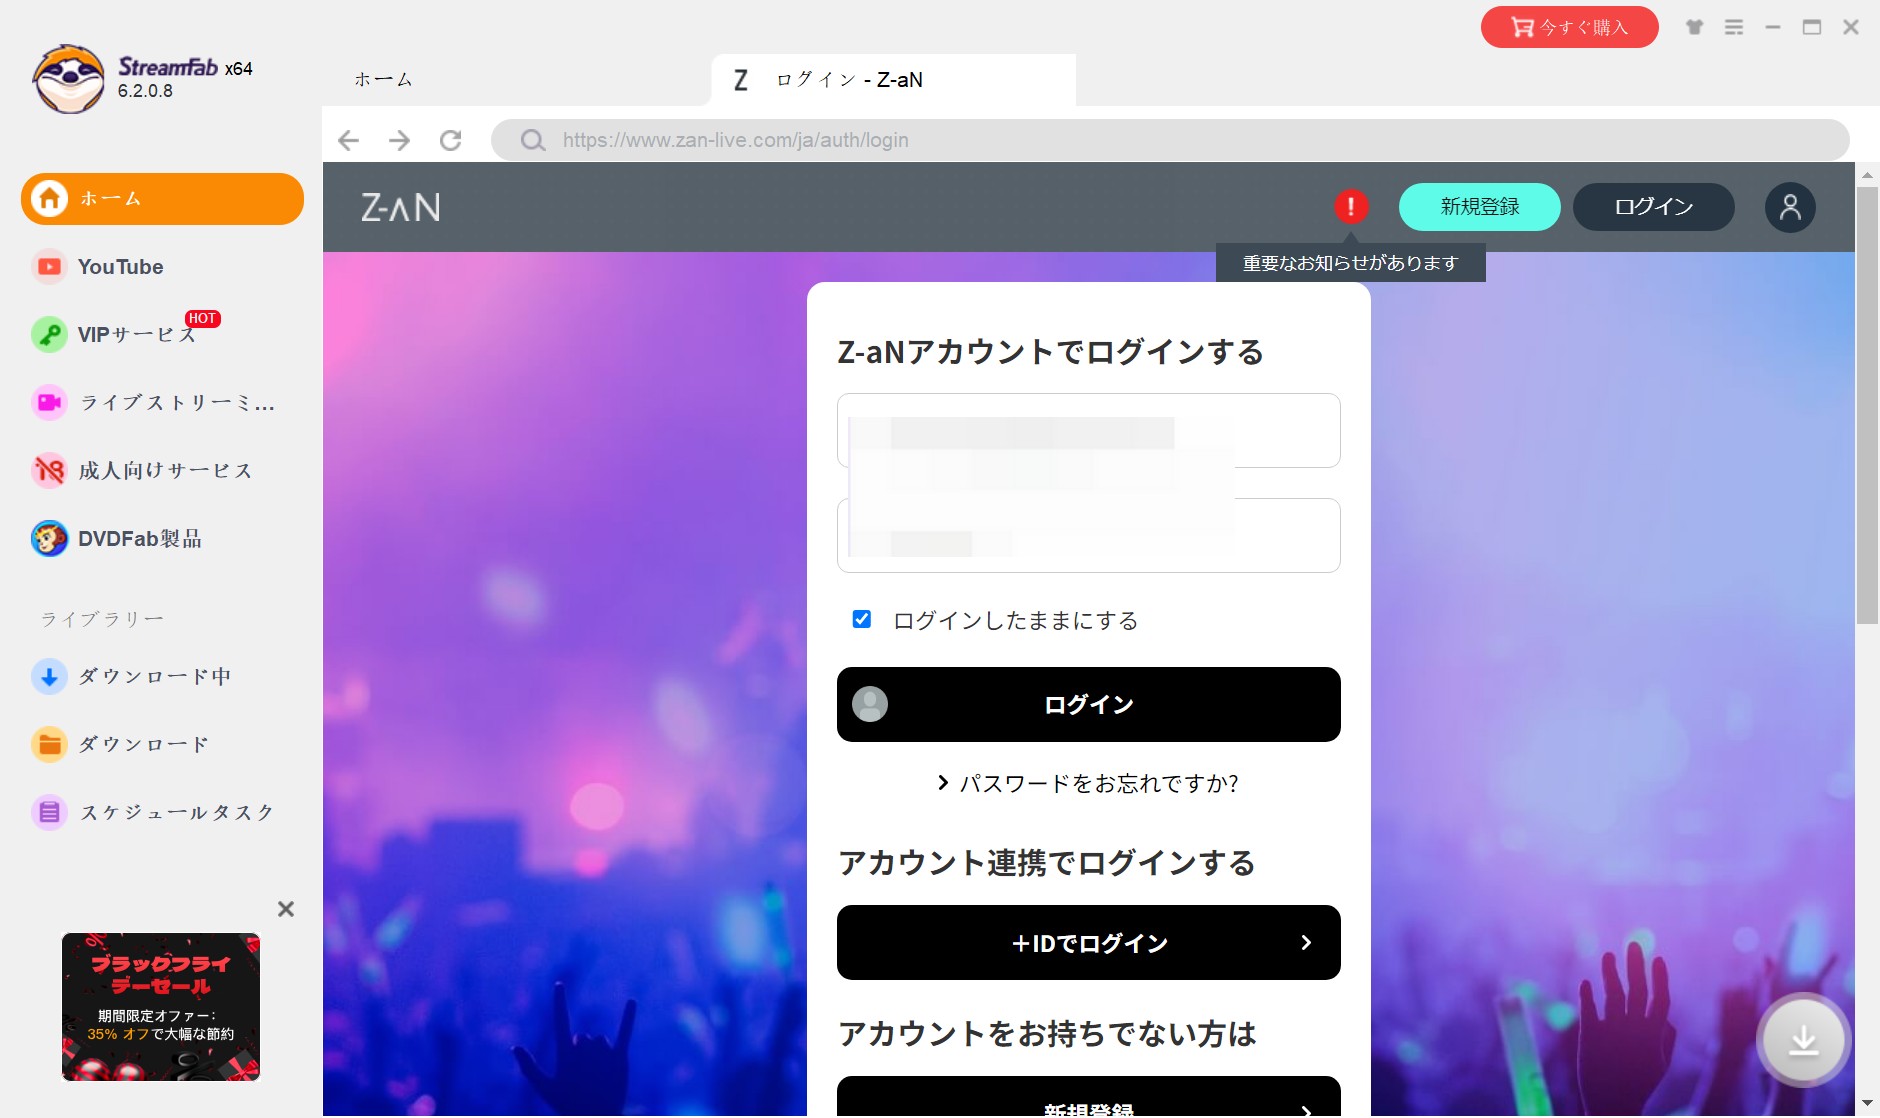Go forward with the forward arrow
Screen dimensions: 1880x1118
(x=400, y=140)
